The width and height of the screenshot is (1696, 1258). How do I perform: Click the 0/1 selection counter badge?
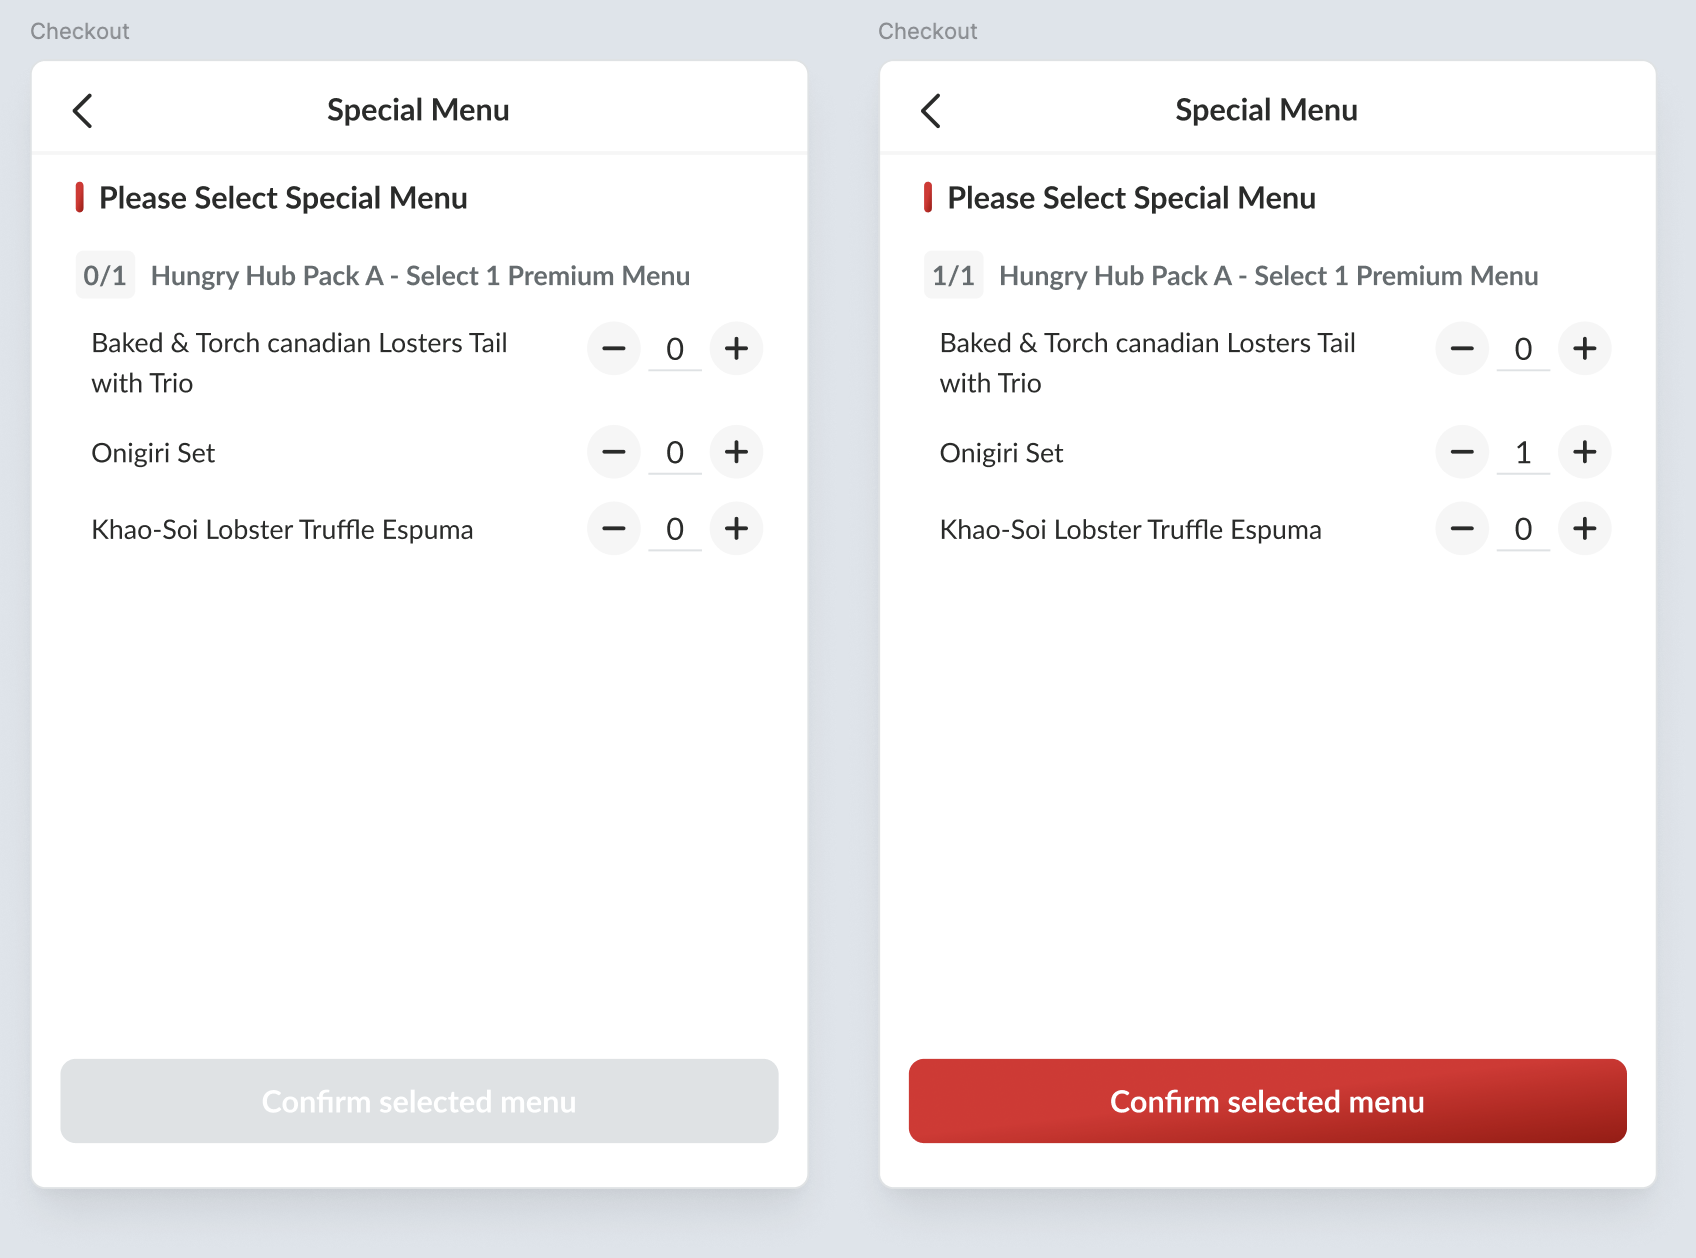point(105,276)
